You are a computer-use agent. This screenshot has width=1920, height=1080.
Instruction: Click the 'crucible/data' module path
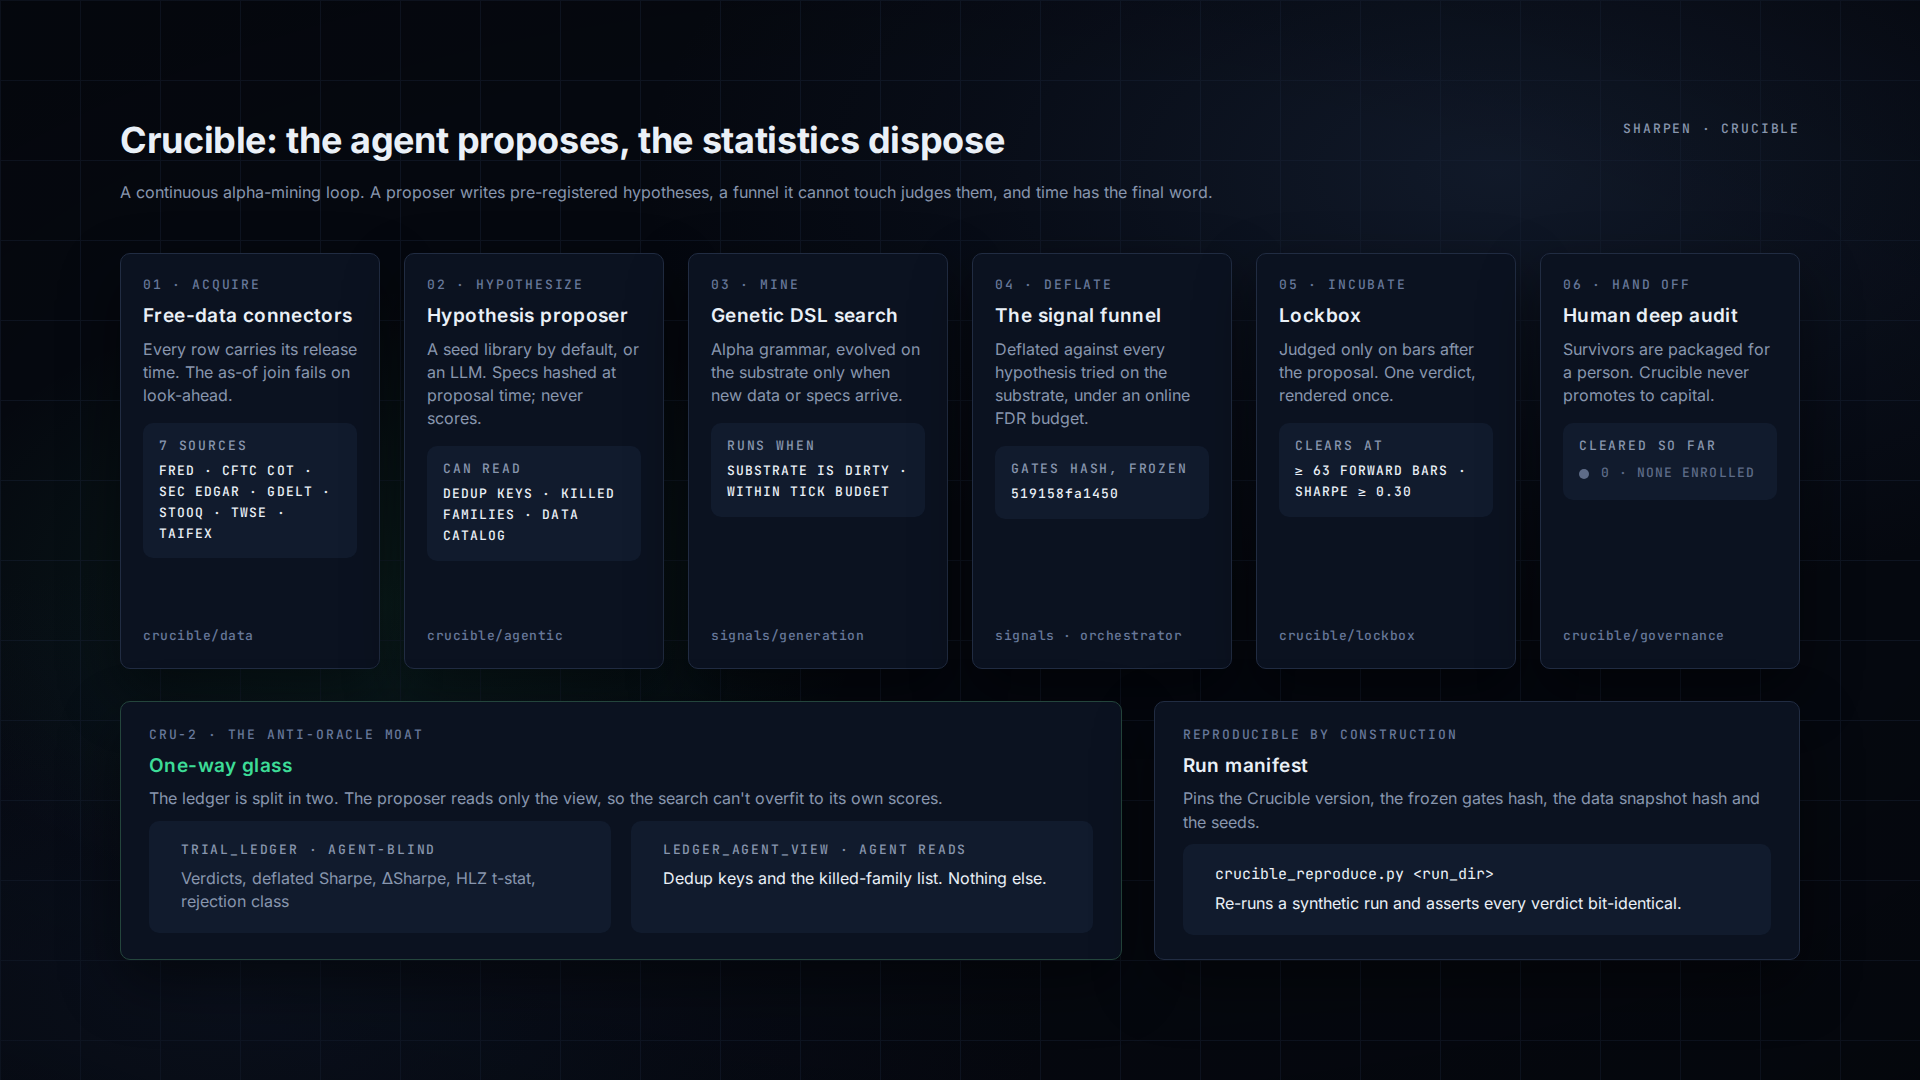click(x=198, y=636)
